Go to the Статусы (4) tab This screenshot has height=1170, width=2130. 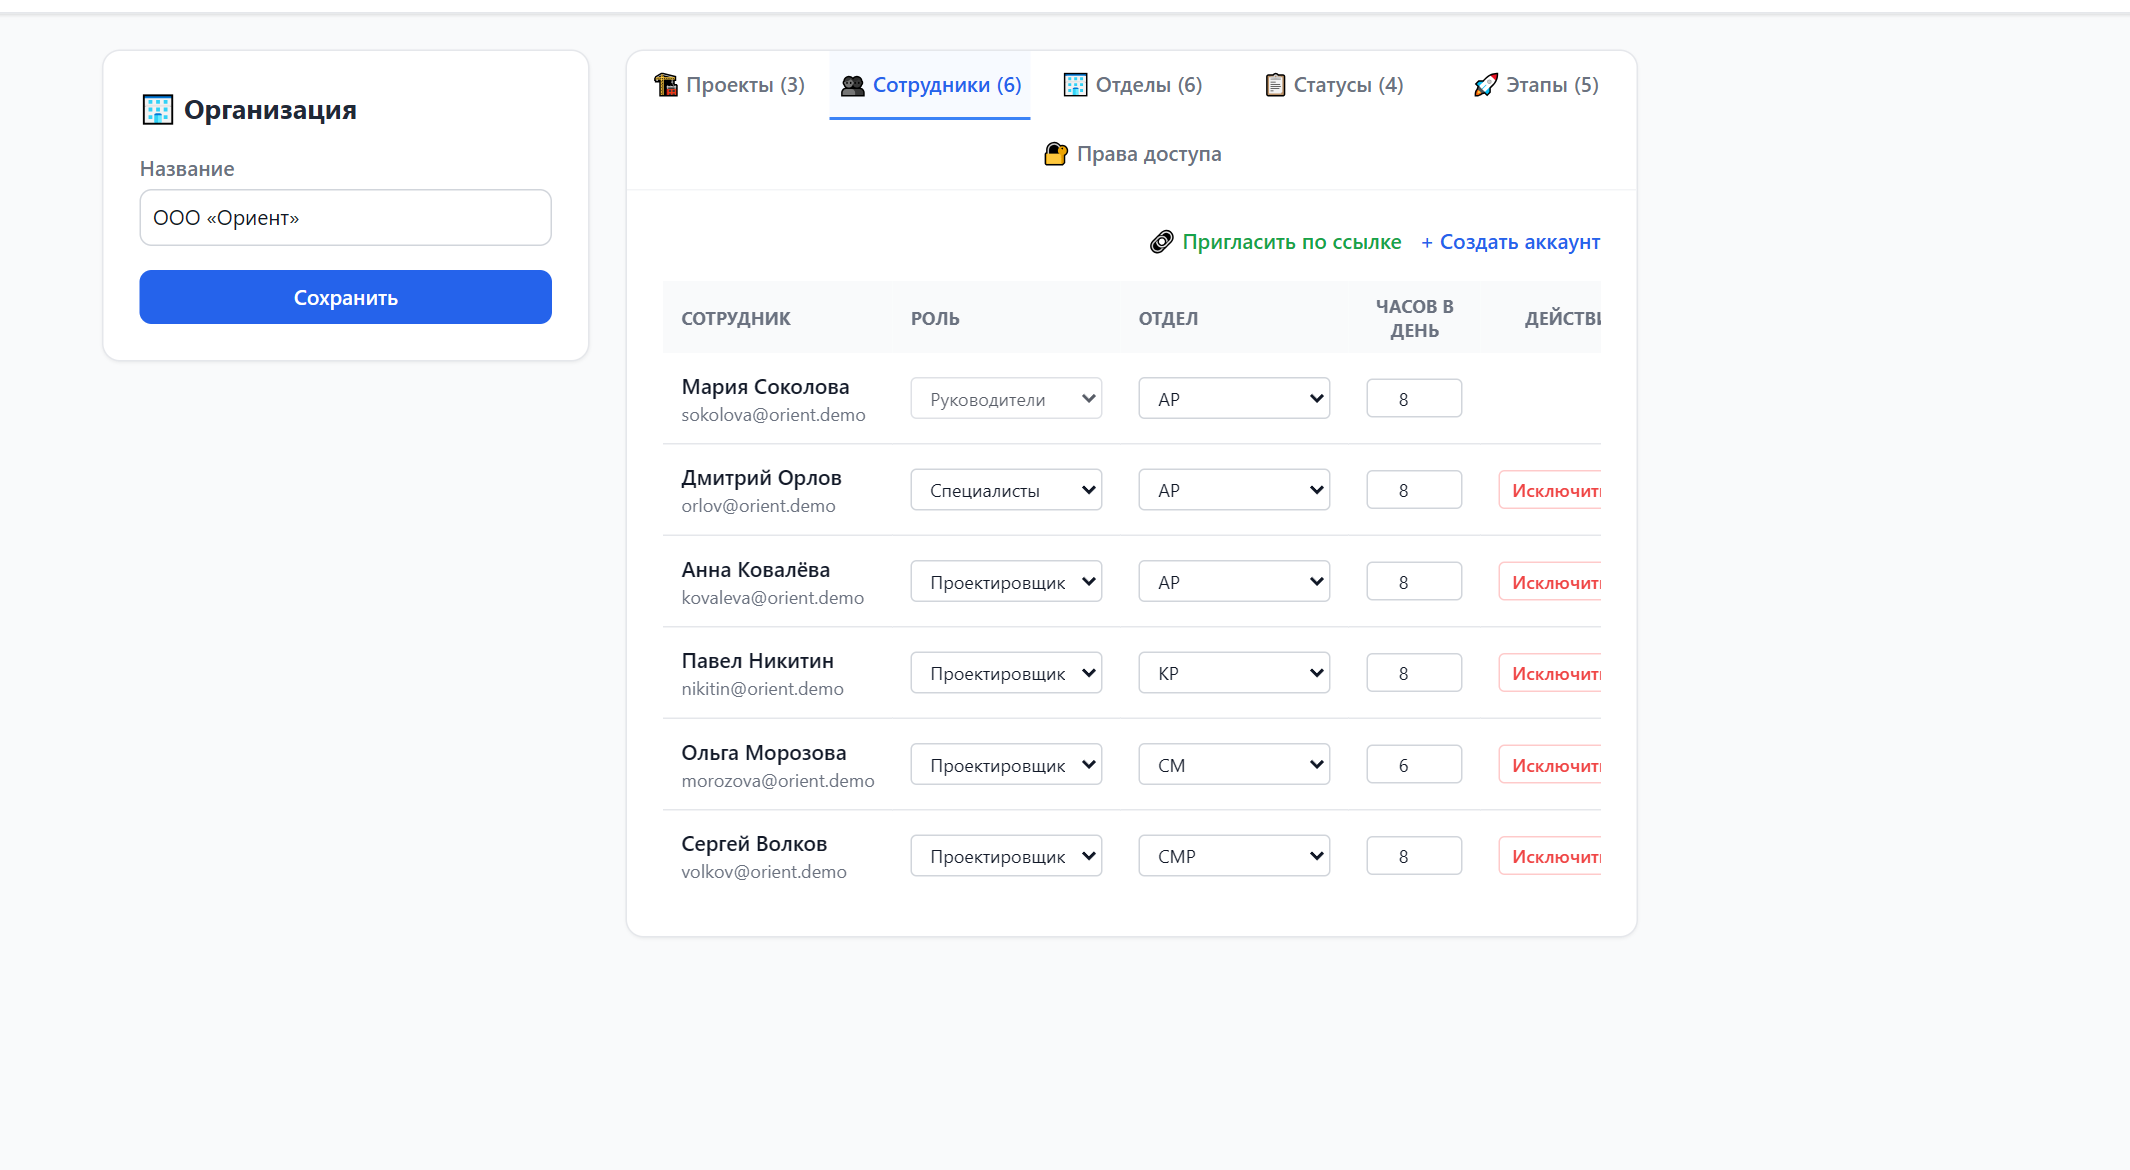1334,85
